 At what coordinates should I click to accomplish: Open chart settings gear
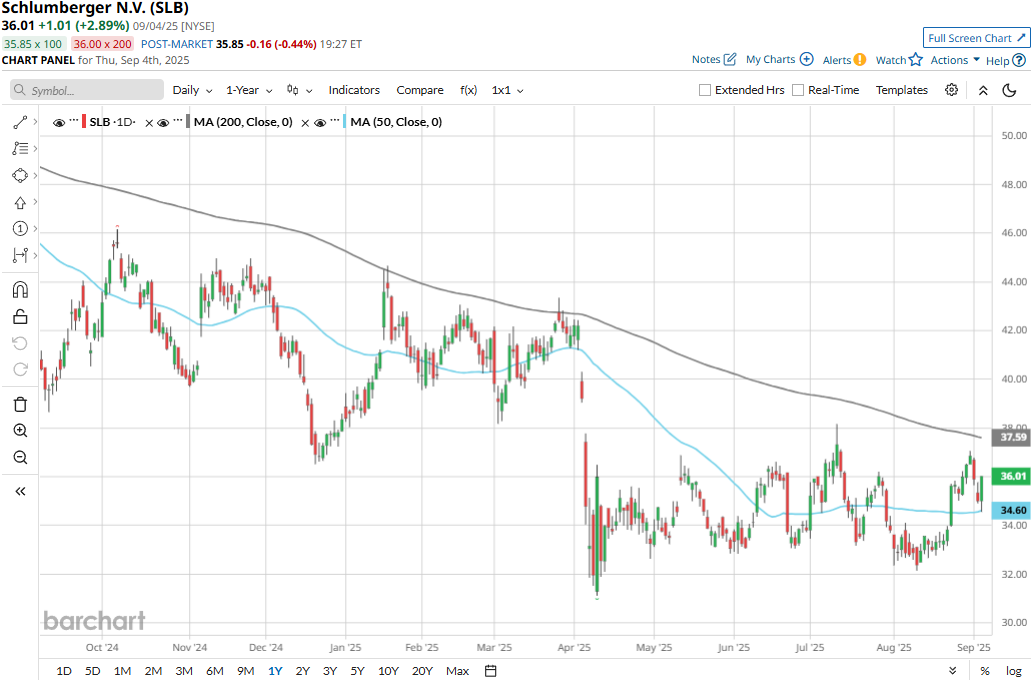[951, 90]
